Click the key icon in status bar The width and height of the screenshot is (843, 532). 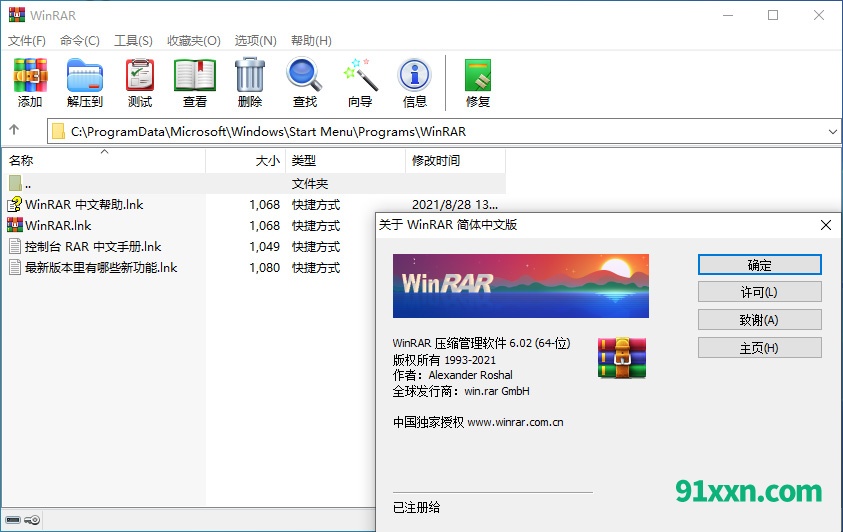[x=32, y=520]
